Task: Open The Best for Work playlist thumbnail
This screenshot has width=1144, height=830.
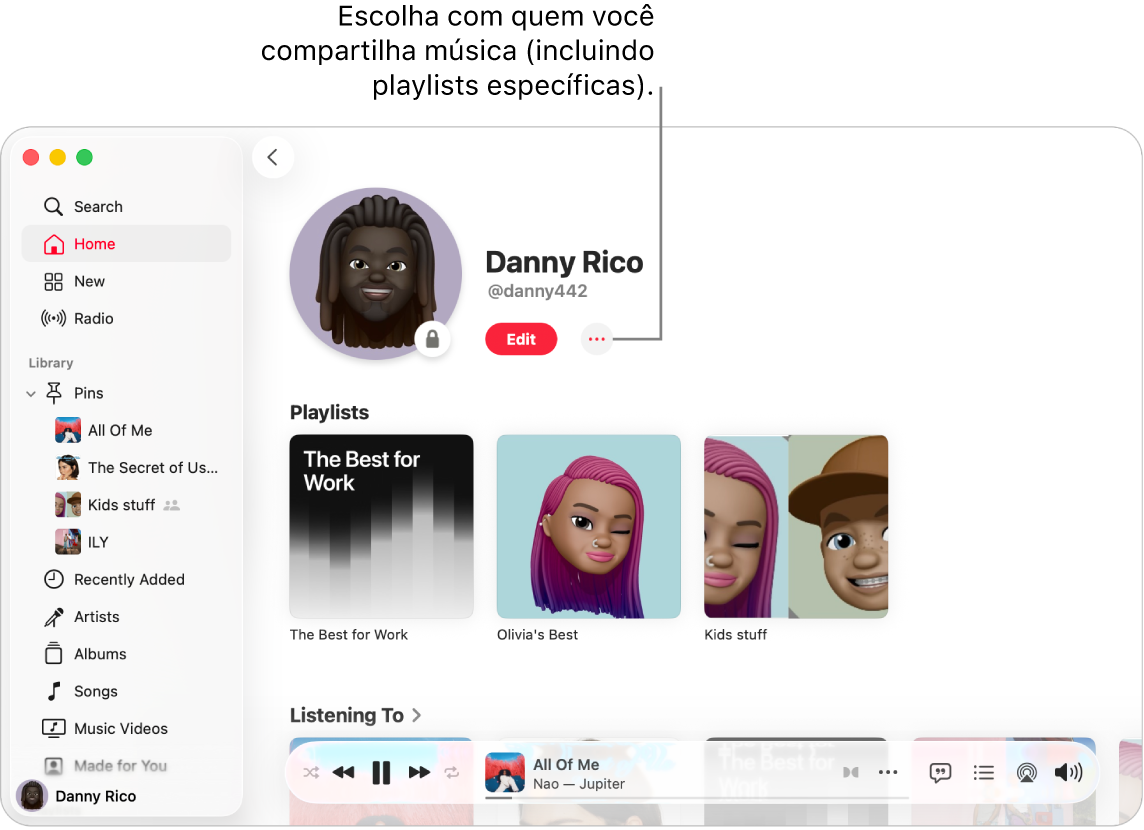Action: 381,526
